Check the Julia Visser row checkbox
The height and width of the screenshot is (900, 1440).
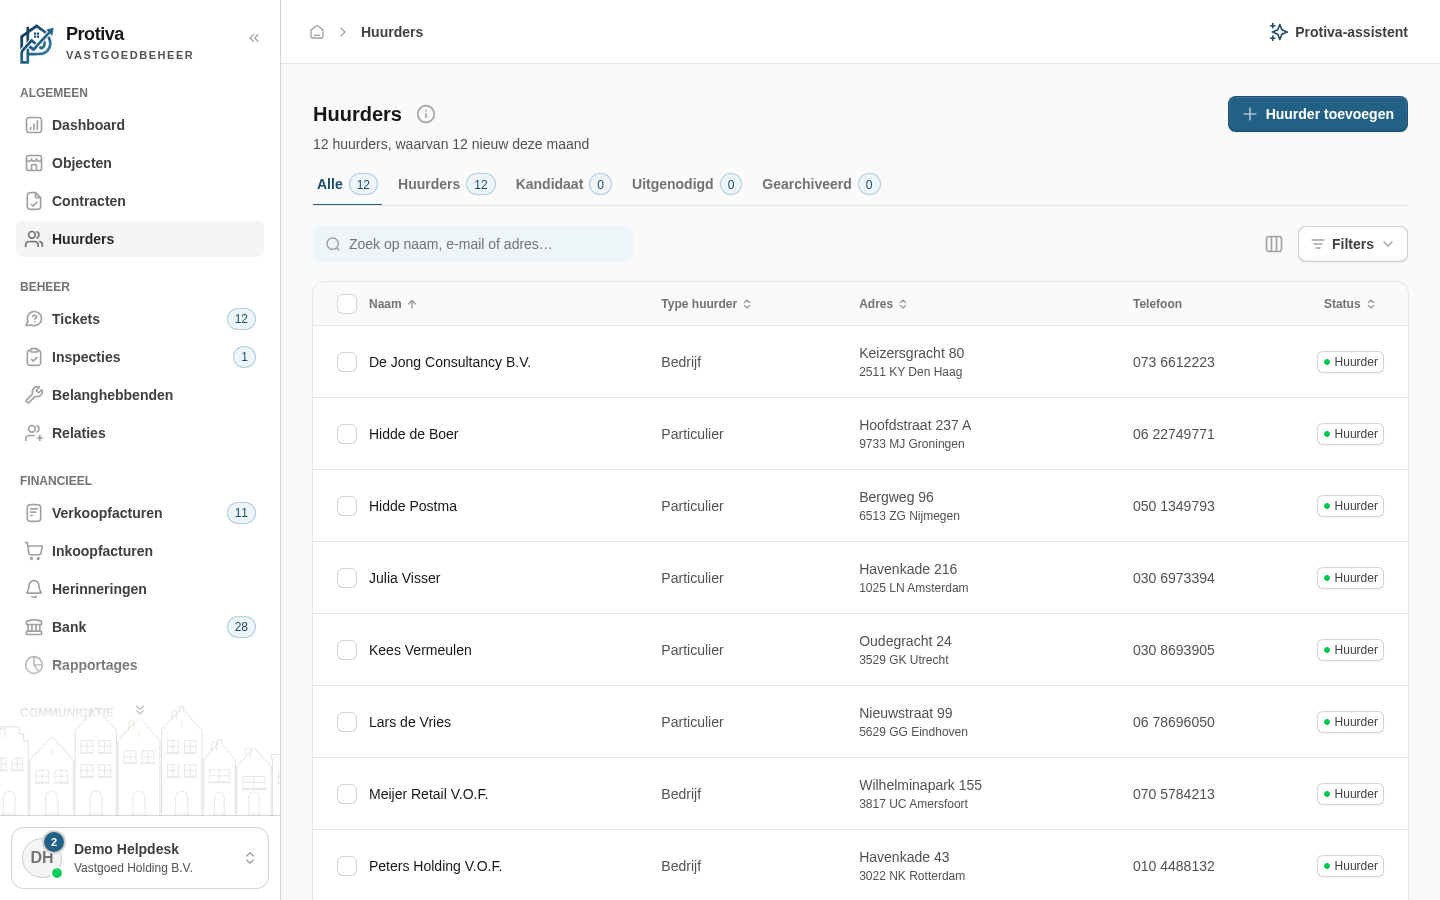coord(347,578)
